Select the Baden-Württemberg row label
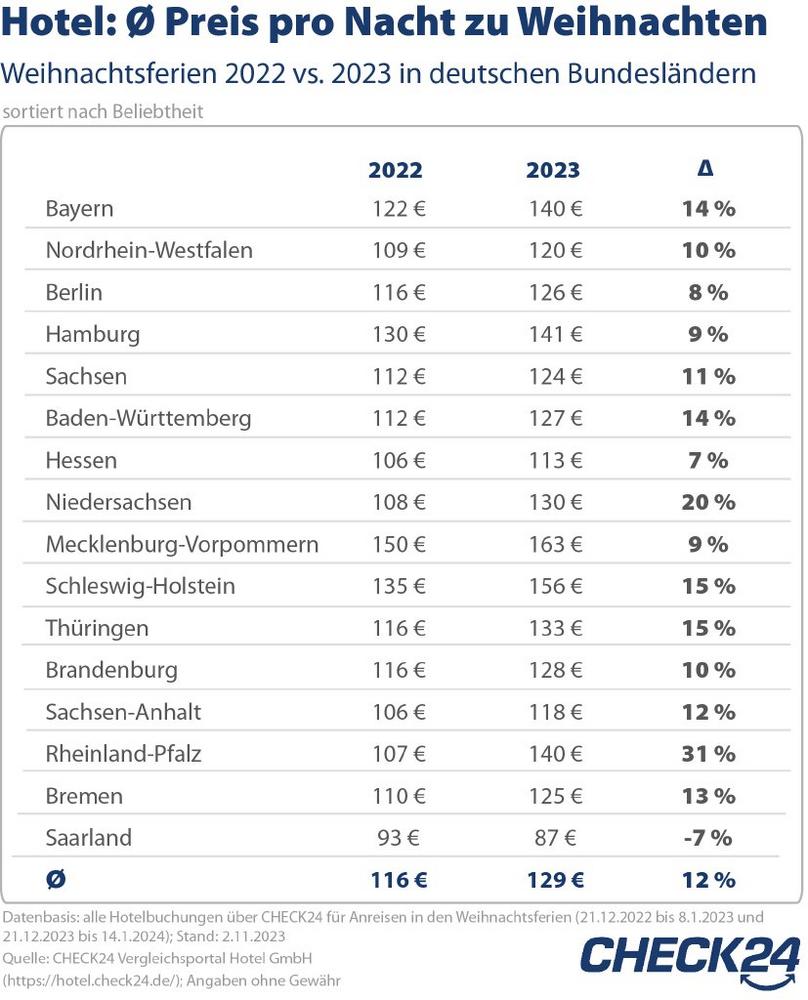 (148, 418)
